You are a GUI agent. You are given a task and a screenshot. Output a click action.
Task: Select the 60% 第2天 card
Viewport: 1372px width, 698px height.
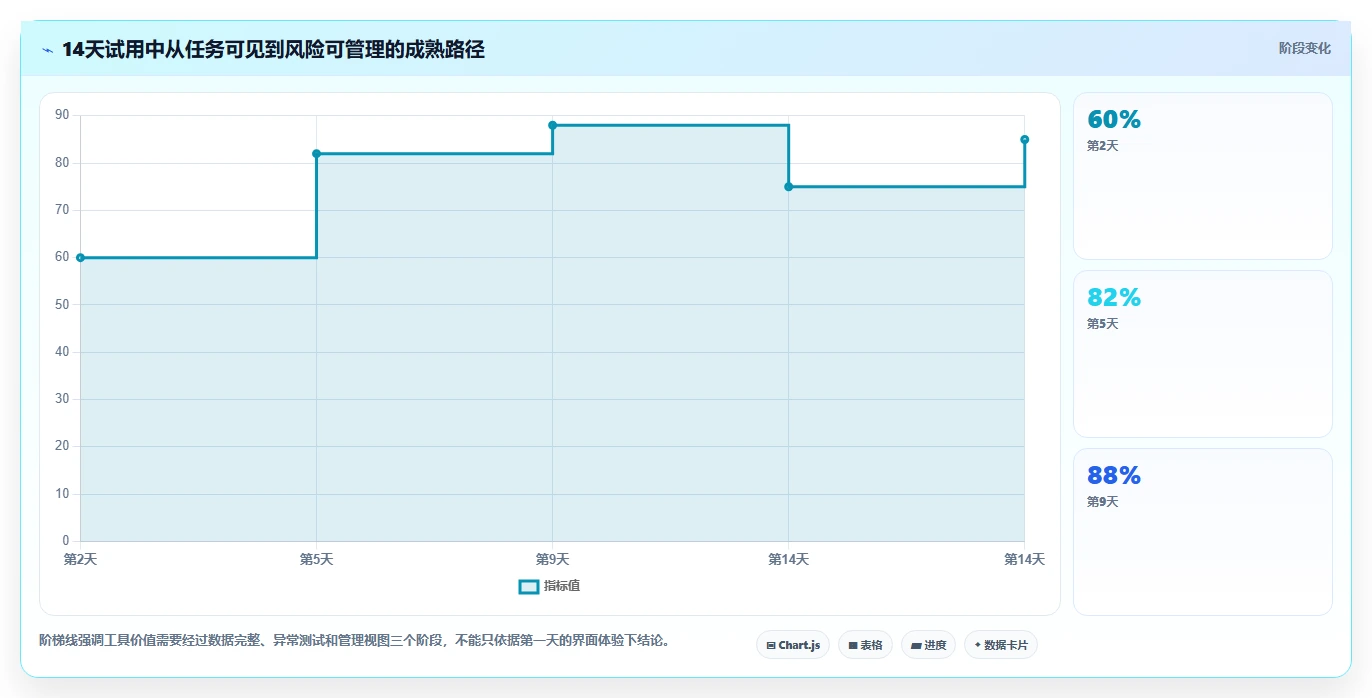(1202, 176)
